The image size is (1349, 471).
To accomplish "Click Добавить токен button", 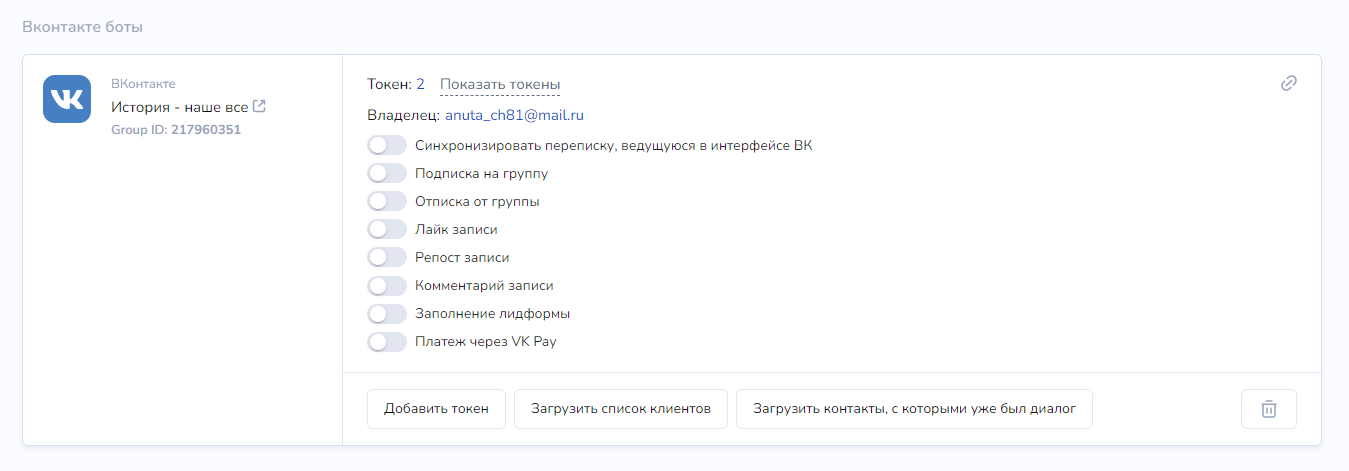I will 437,409.
